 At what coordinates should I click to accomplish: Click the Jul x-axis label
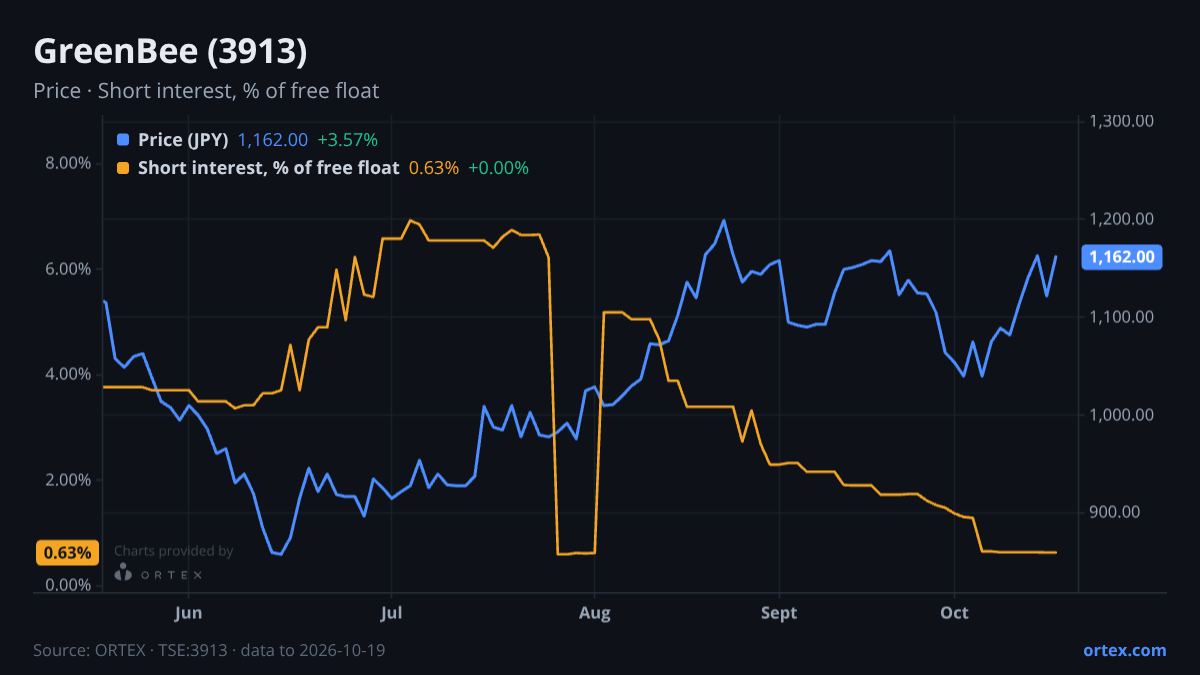[392, 613]
